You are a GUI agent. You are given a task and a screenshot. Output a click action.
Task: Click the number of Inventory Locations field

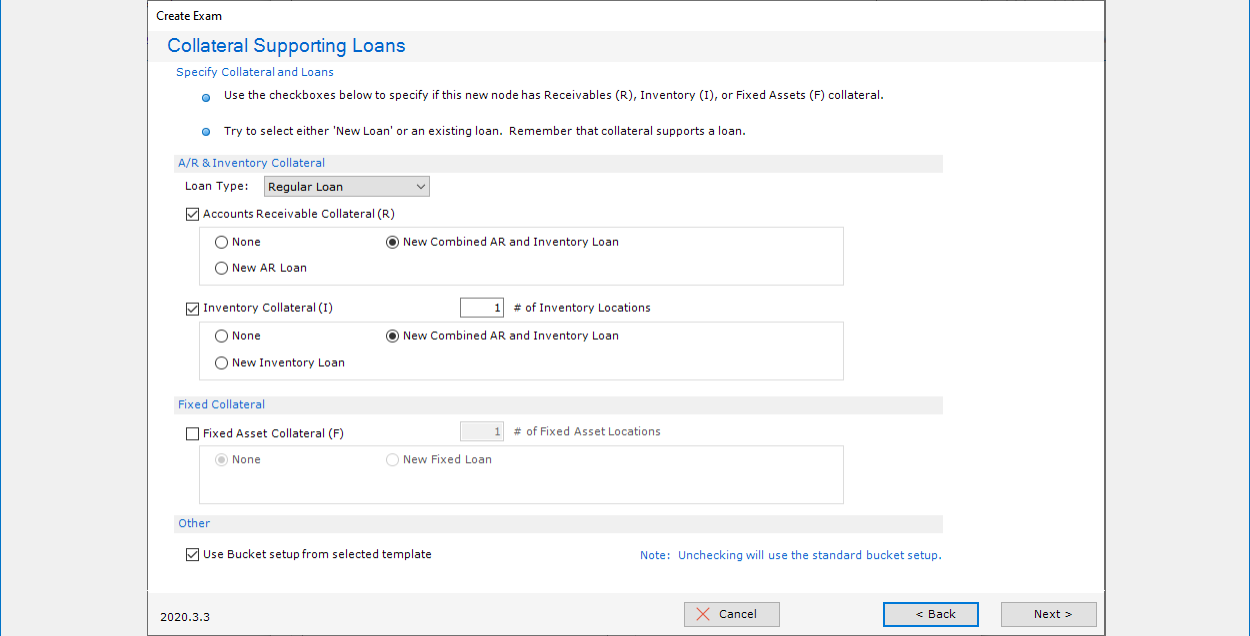tap(481, 308)
